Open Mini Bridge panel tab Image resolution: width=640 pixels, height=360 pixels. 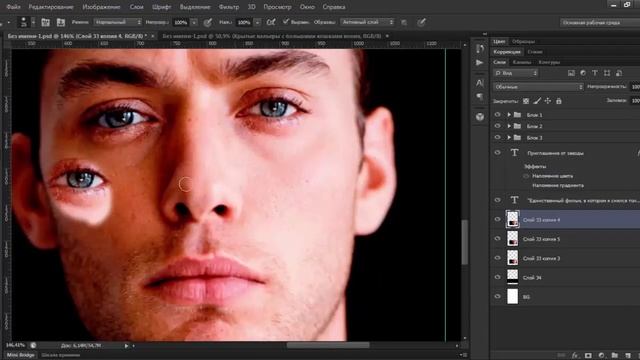click(20, 355)
